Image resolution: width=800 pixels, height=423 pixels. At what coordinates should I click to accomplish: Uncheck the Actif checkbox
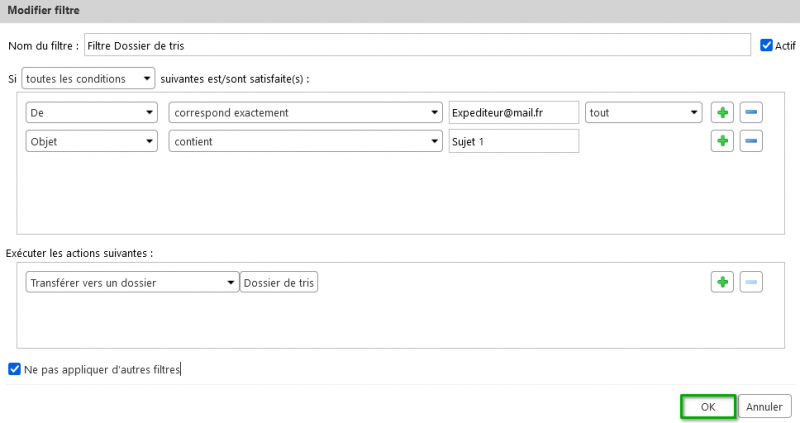point(766,45)
